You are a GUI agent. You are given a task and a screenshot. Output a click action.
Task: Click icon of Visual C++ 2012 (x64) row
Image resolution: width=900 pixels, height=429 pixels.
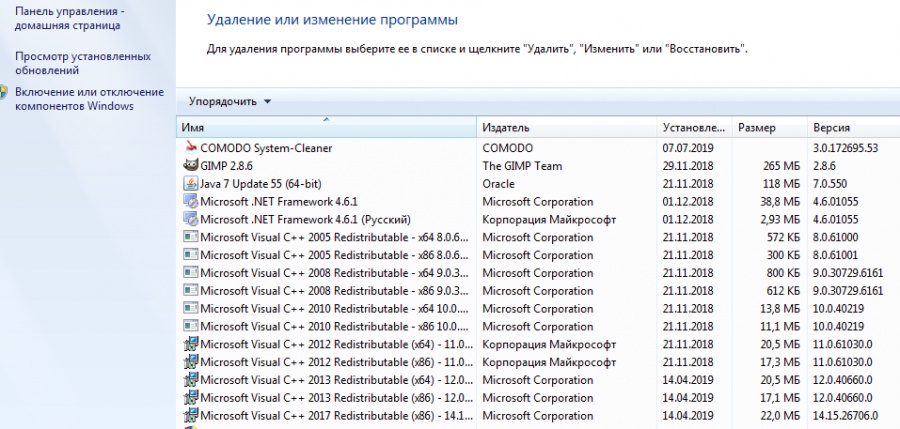click(x=191, y=345)
